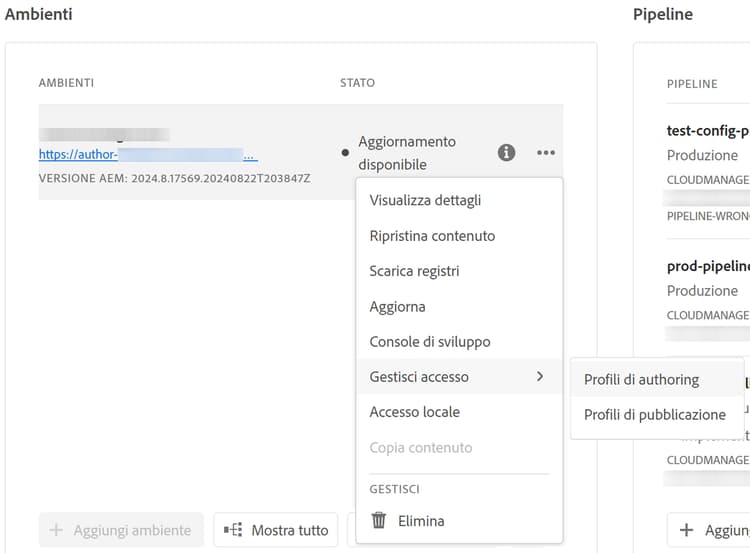The width and height of the screenshot is (750, 553).
Task: Click the three-dot more options icon
Action: (x=545, y=153)
